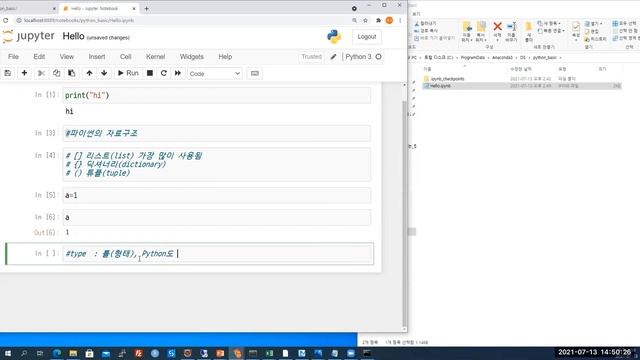The width and height of the screenshot is (640, 360).
Task: Open the Insert menu
Action: pyautogui.click(x=97, y=57)
